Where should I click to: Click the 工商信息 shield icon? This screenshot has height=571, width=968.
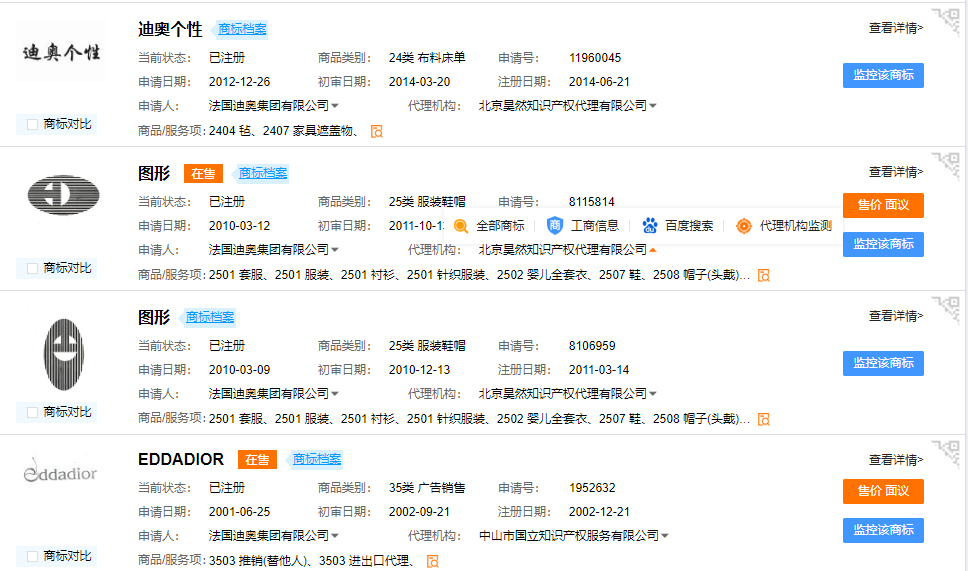(x=554, y=226)
